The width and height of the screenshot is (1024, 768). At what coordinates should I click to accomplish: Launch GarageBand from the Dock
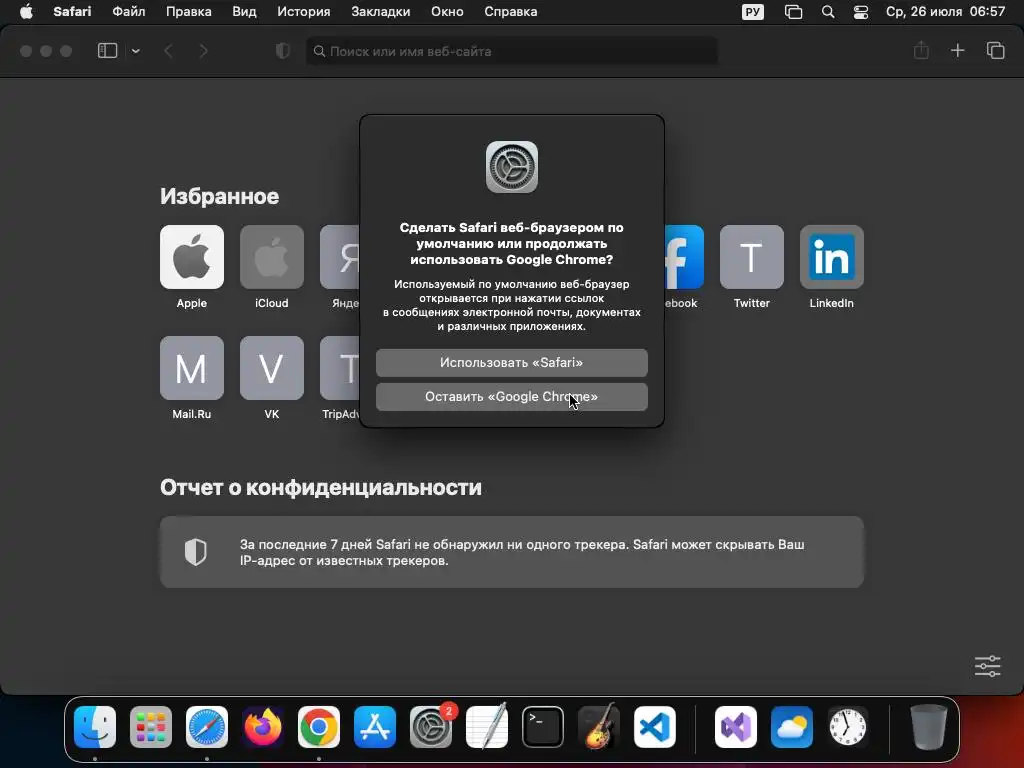[x=599, y=727]
